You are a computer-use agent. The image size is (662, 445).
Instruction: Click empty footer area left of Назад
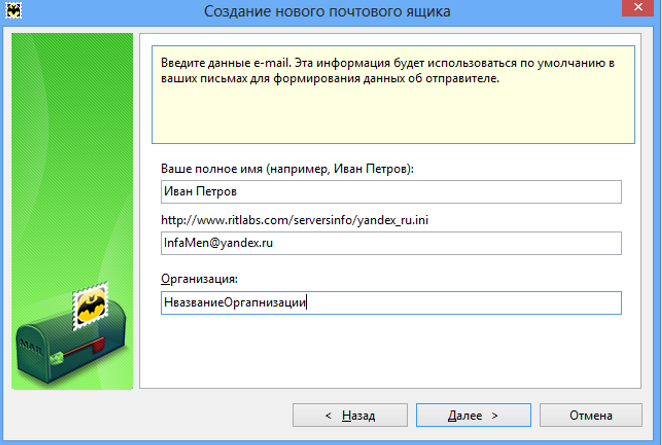coord(150,415)
